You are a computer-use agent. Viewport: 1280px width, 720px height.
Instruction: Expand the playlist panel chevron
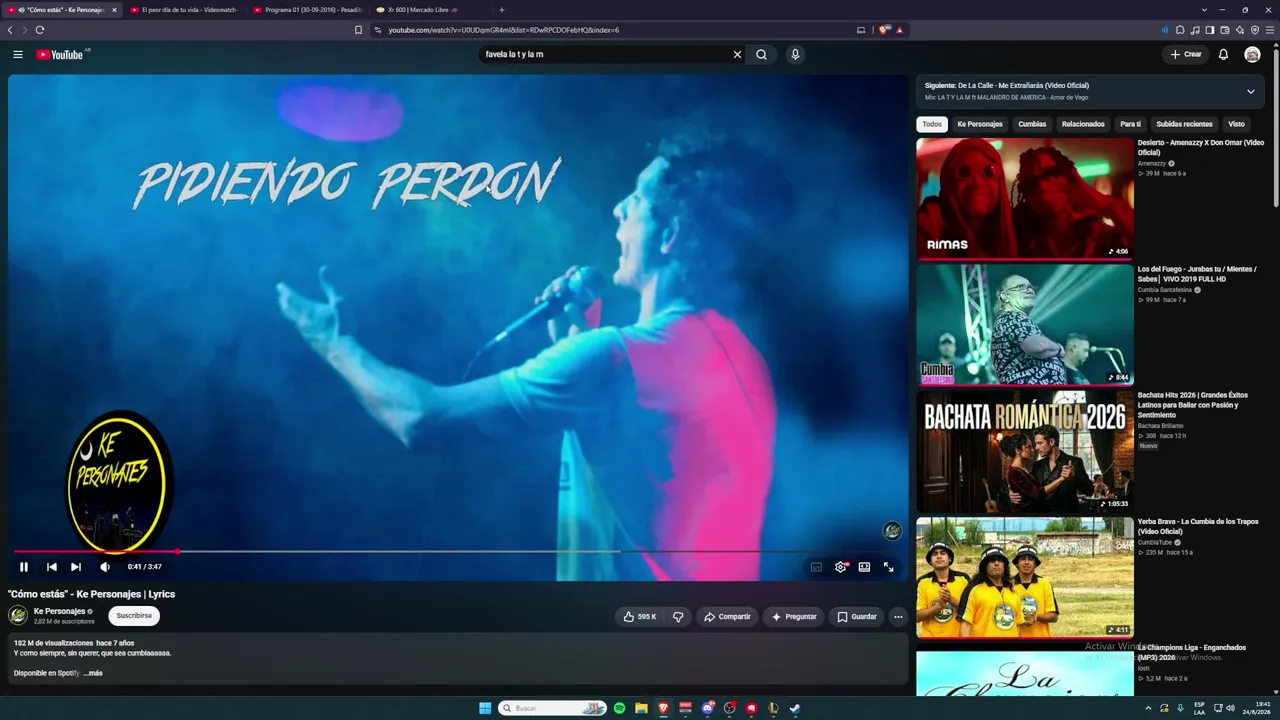click(1250, 91)
